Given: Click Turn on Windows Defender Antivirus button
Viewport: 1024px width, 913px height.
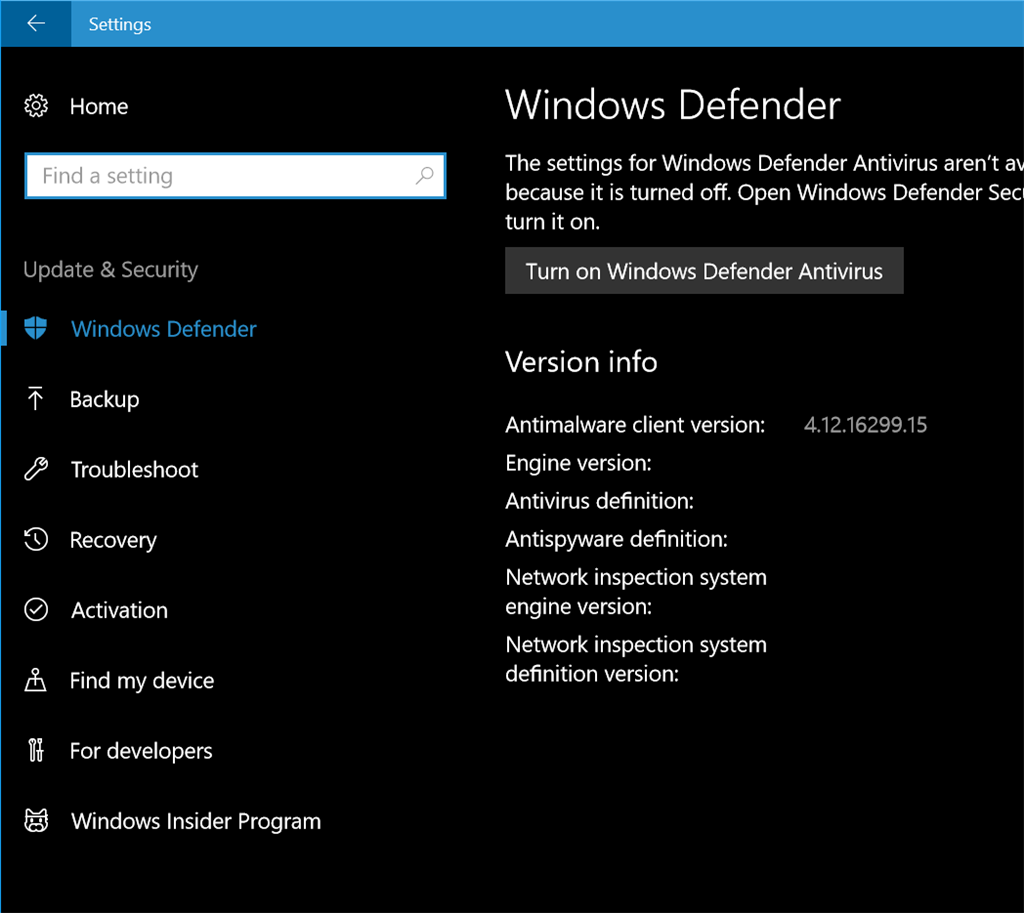Looking at the screenshot, I should pyautogui.click(x=704, y=270).
